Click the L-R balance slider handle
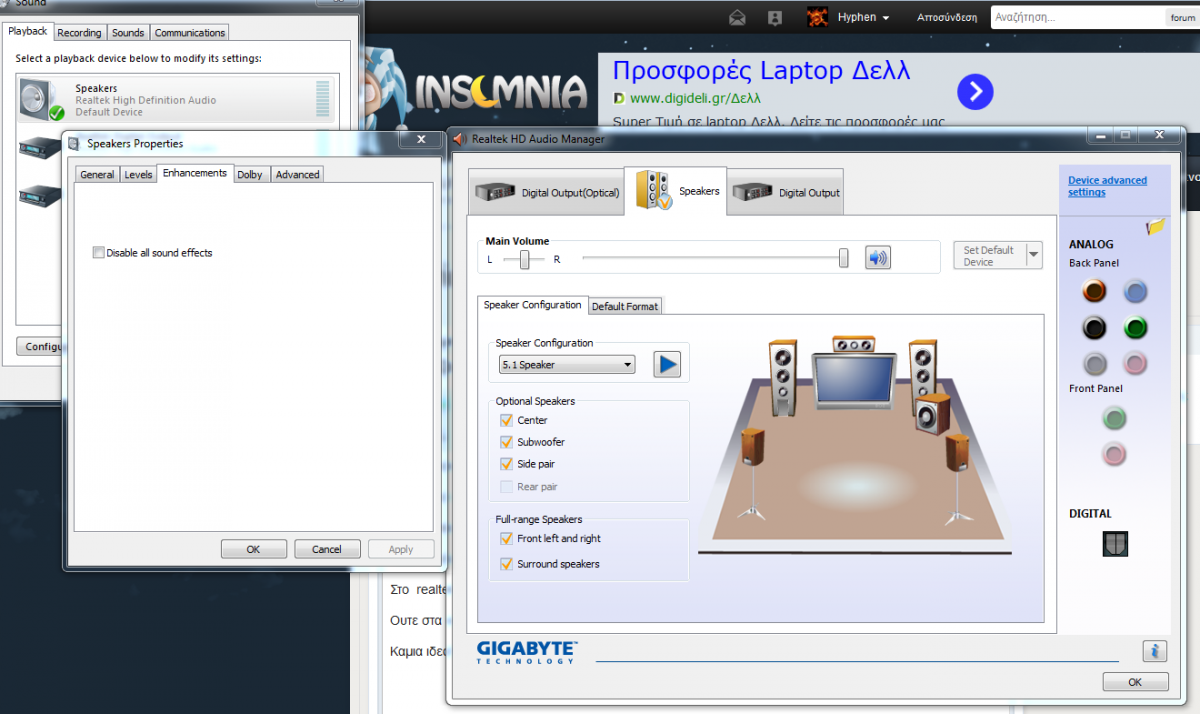1200x714 pixels. pyautogui.click(x=524, y=259)
